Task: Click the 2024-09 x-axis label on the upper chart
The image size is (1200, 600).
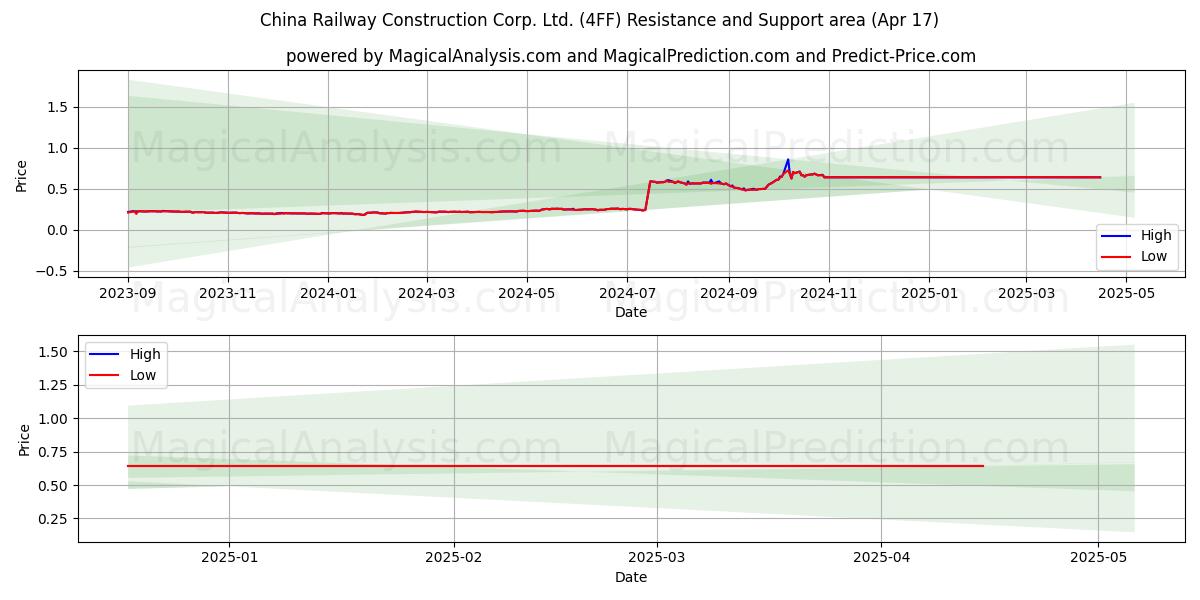Action: [x=729, y=295]
